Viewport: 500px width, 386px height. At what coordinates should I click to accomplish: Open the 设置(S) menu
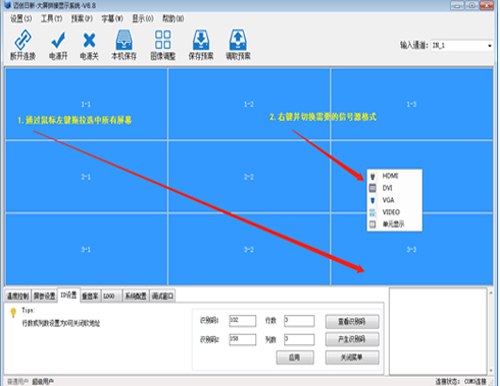click(x=21, y=18)
